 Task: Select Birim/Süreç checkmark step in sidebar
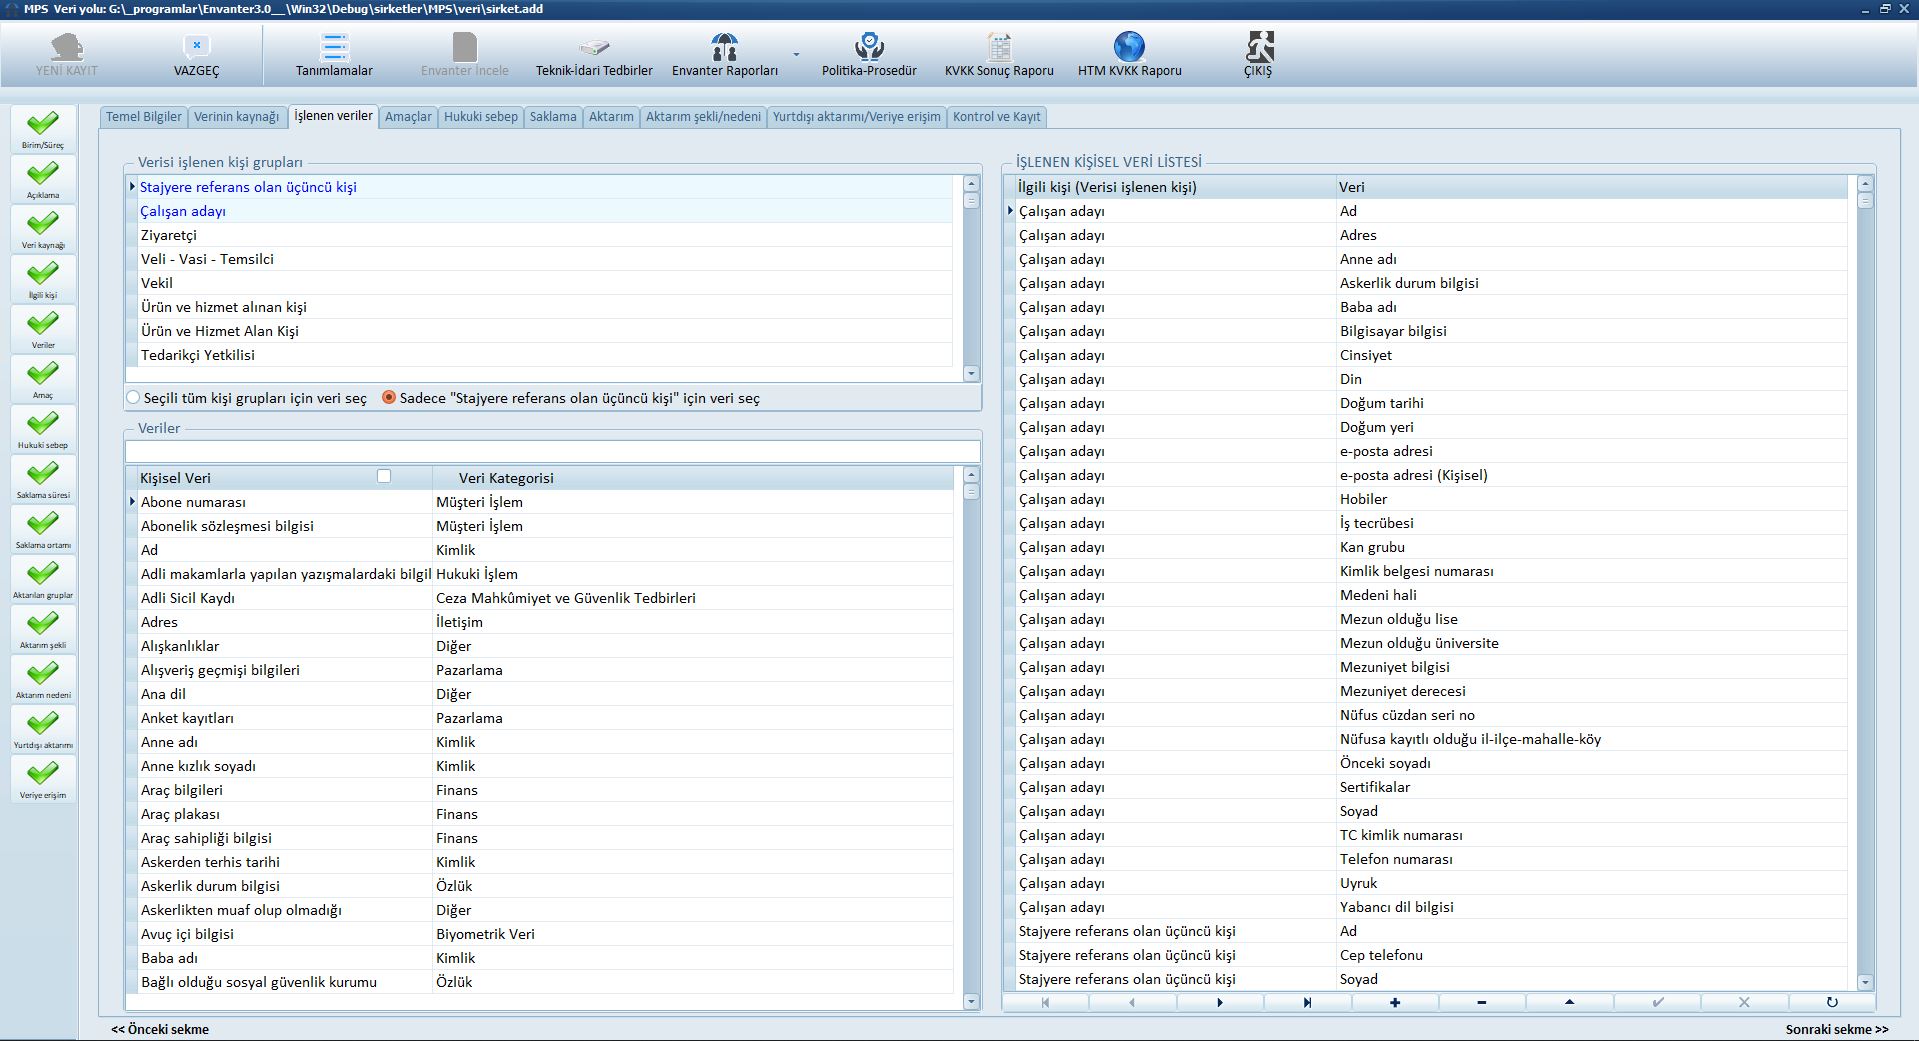coord(43,129)
